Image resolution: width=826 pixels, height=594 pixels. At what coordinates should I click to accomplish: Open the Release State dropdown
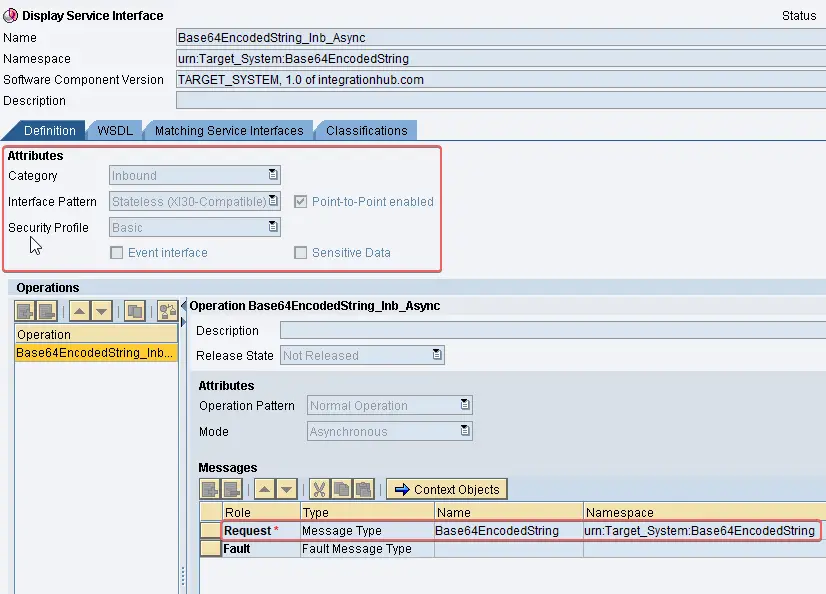(437, 354)
